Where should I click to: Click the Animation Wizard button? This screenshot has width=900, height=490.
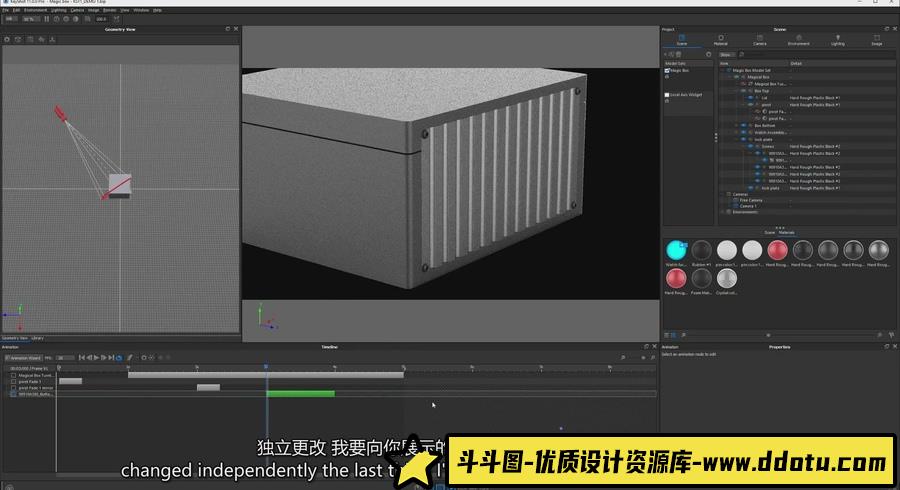(24, 357)
